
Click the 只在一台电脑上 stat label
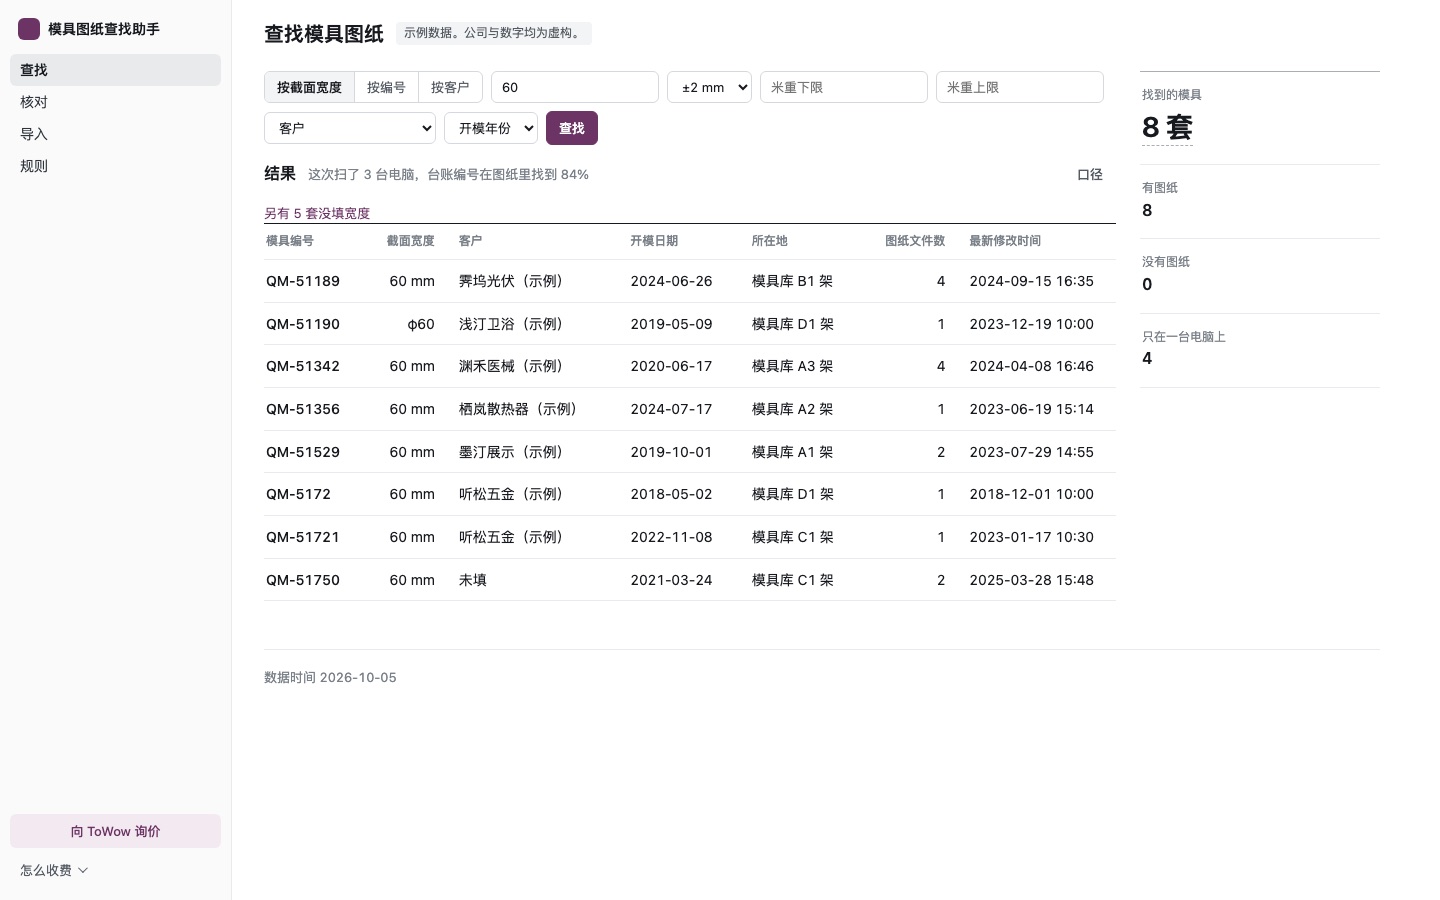point(1184,337)
